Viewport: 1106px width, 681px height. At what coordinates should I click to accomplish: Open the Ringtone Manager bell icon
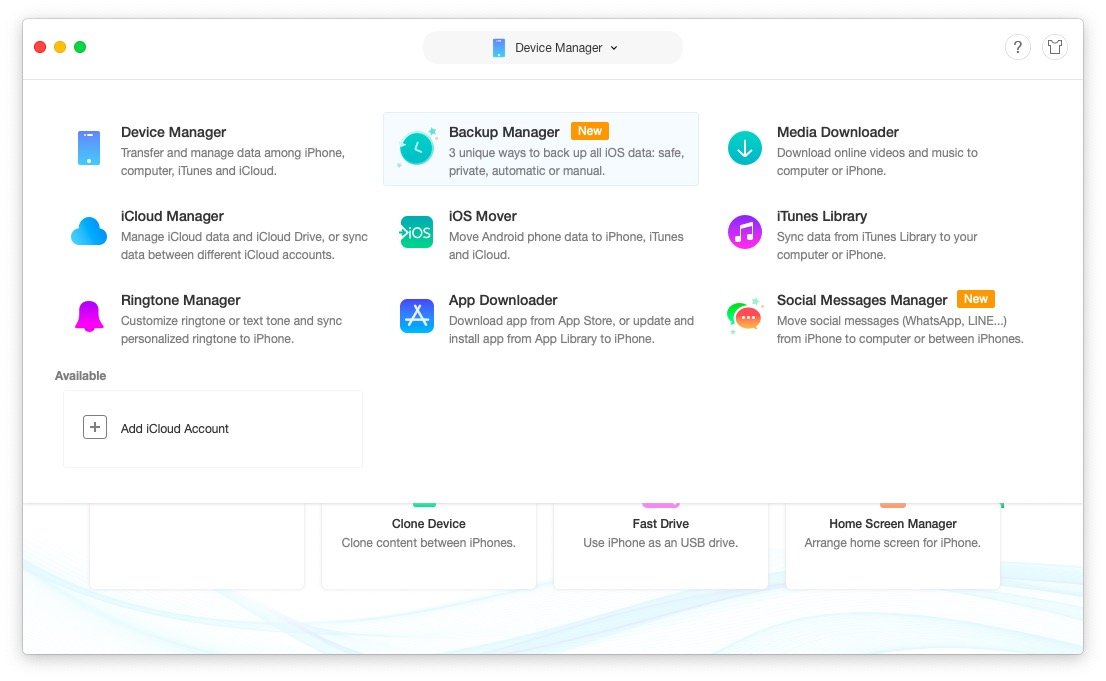[89, 316]
